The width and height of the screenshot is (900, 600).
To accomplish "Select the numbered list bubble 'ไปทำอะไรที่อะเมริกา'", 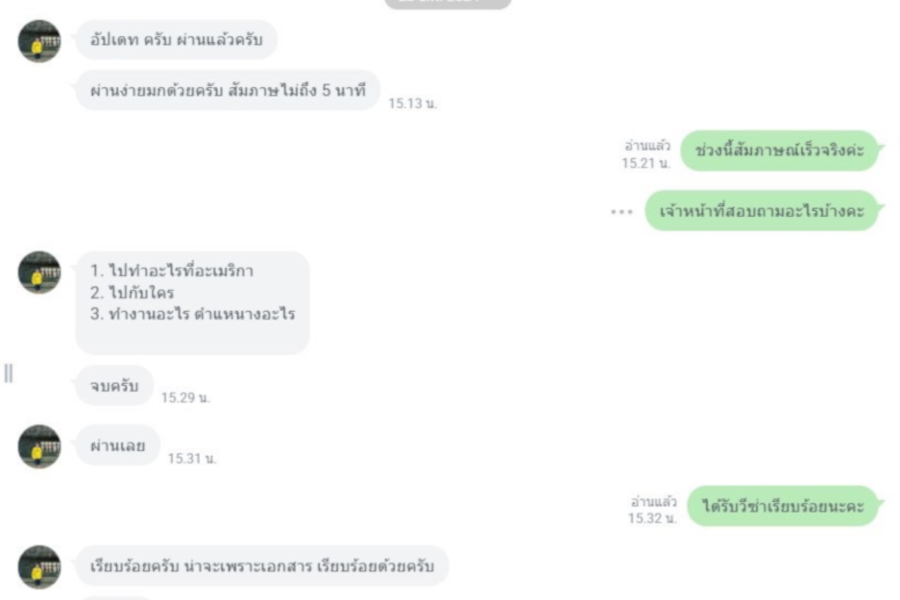I will click(x=192, y=302).
